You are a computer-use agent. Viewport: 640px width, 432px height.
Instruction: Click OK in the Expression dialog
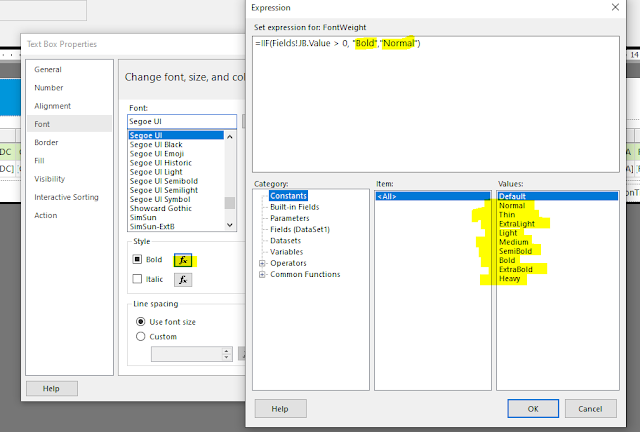click(533, 409)
